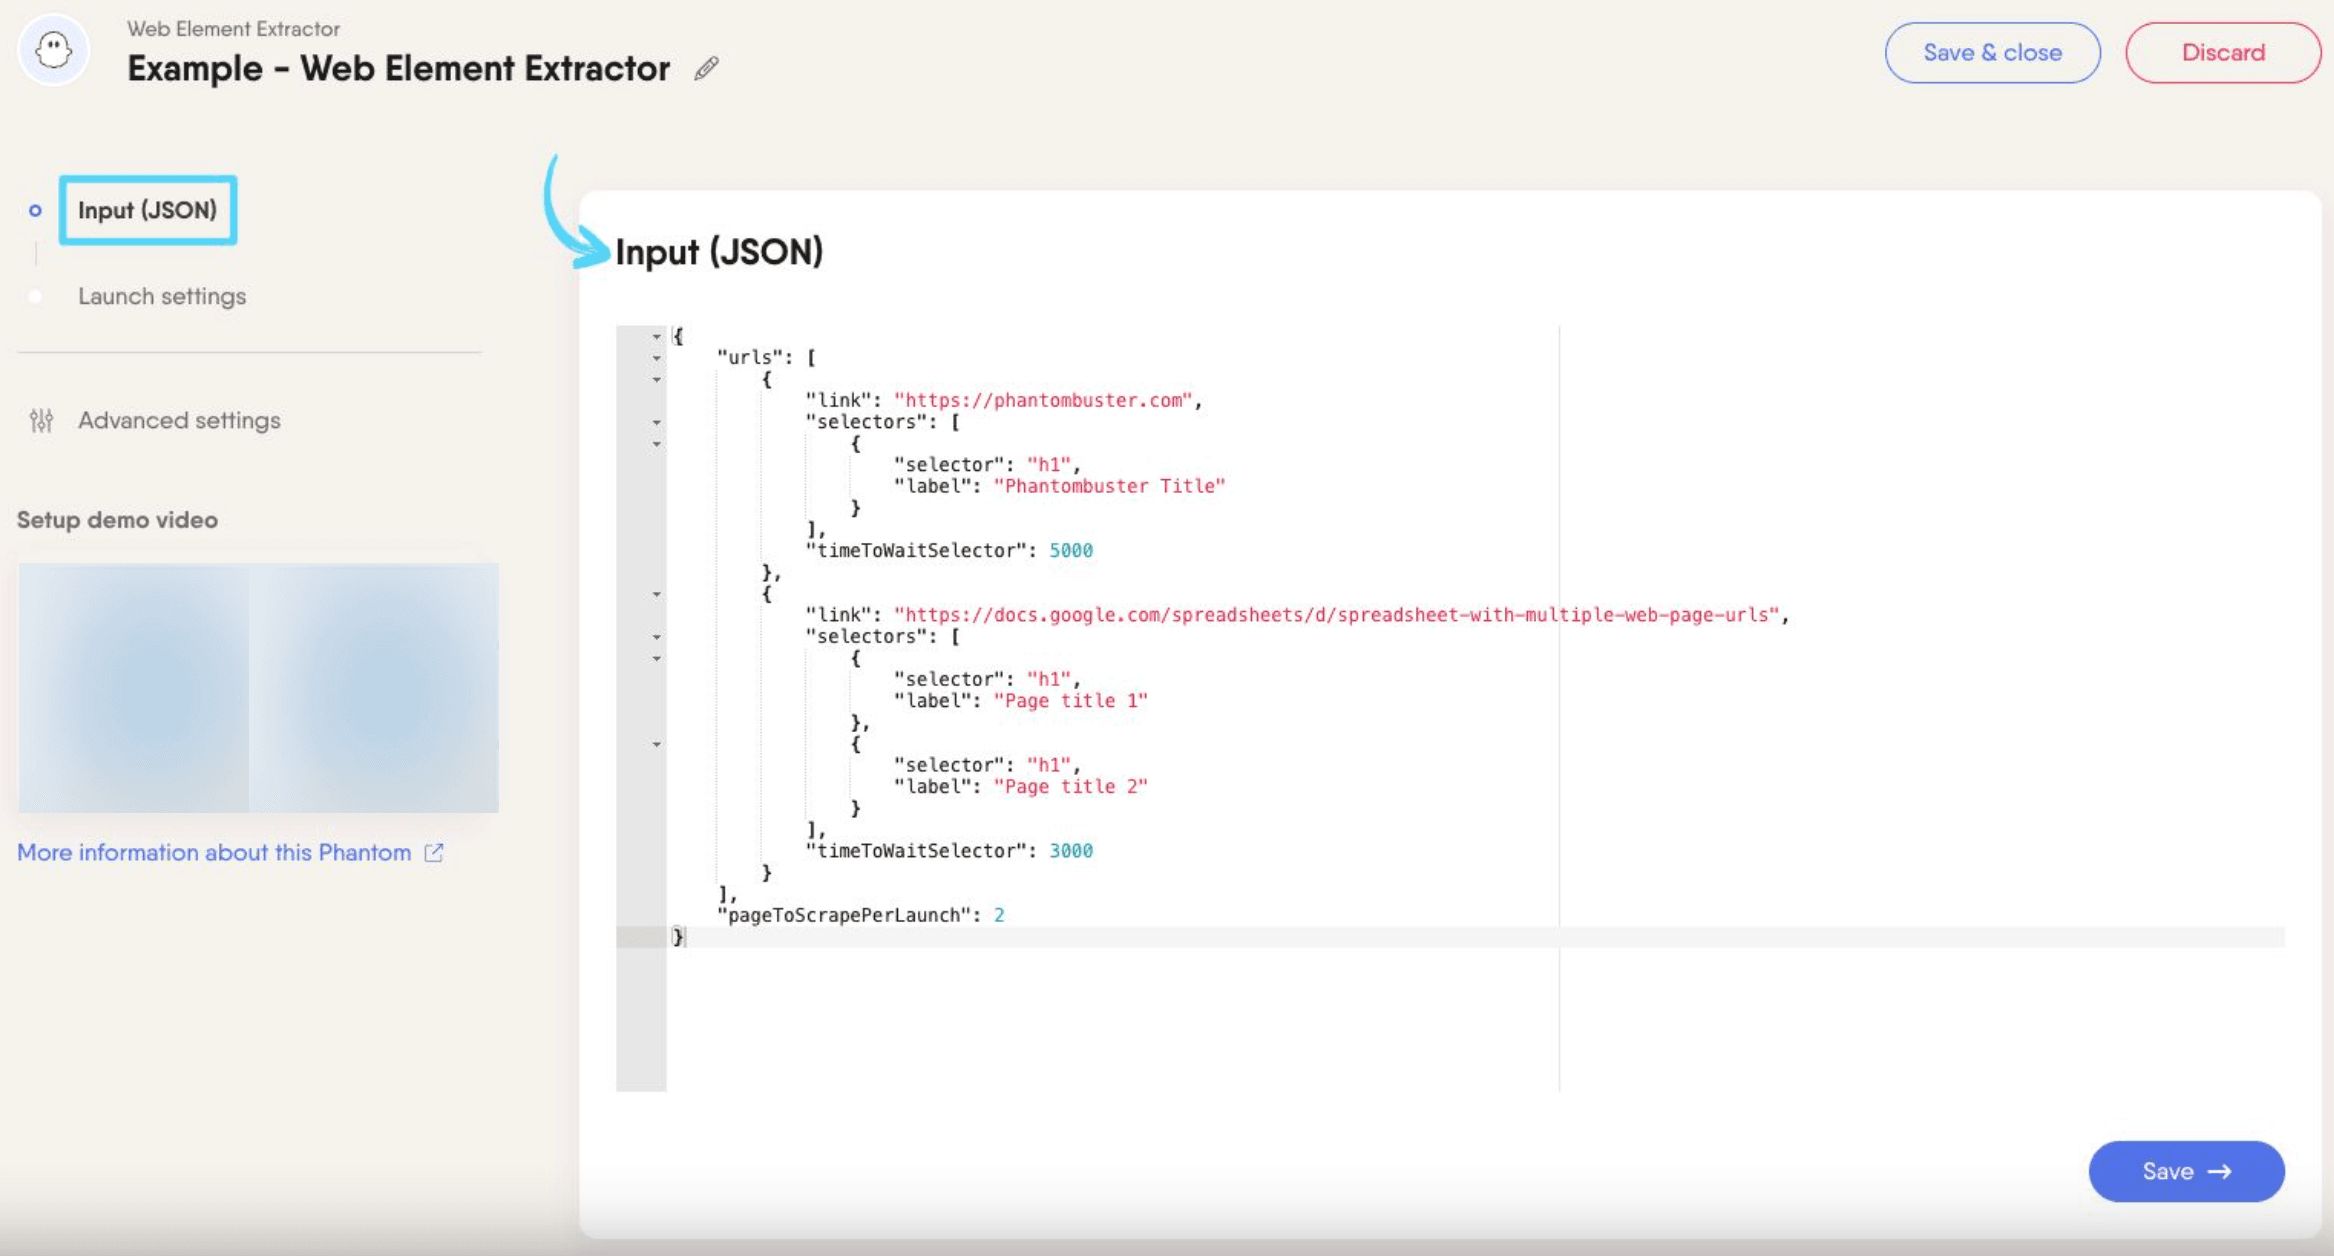Discard the changes
Screen dimensions: 2334x1256
point(2223,52)
